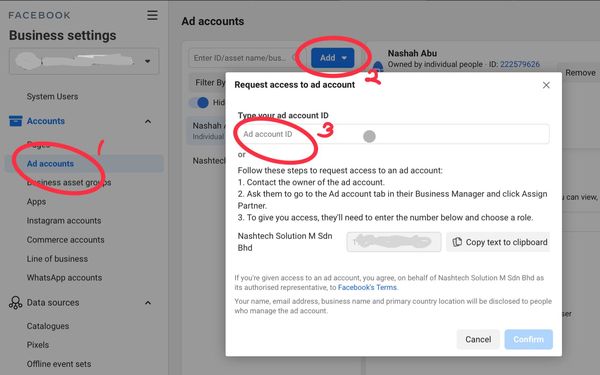Open Line of business
The height and width of the screenshot is (375, 600).
[x=57, y=259]
